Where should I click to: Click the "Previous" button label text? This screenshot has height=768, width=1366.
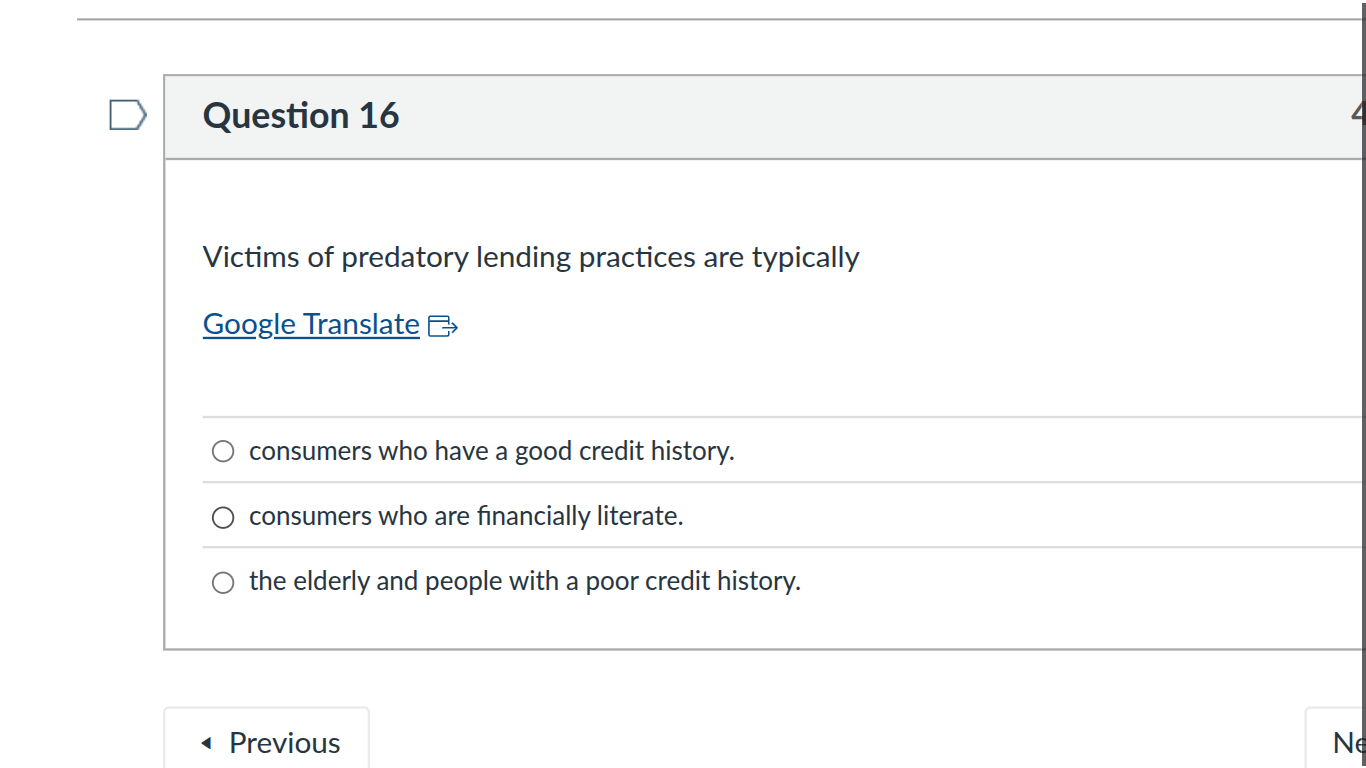tap(285, 742)
